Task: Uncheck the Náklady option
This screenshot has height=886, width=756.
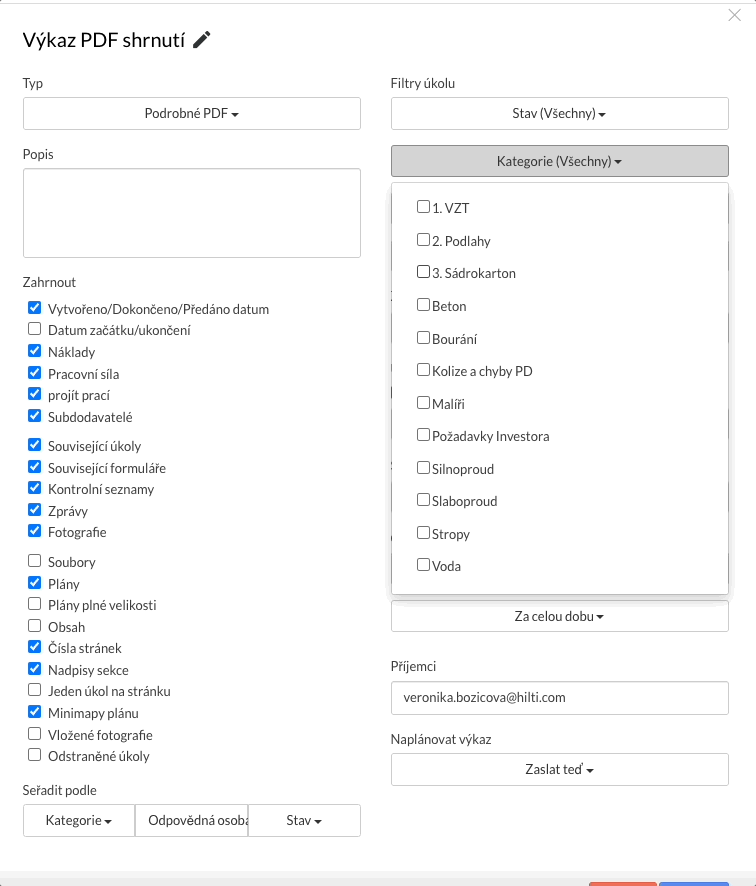Action: [34, 350]
